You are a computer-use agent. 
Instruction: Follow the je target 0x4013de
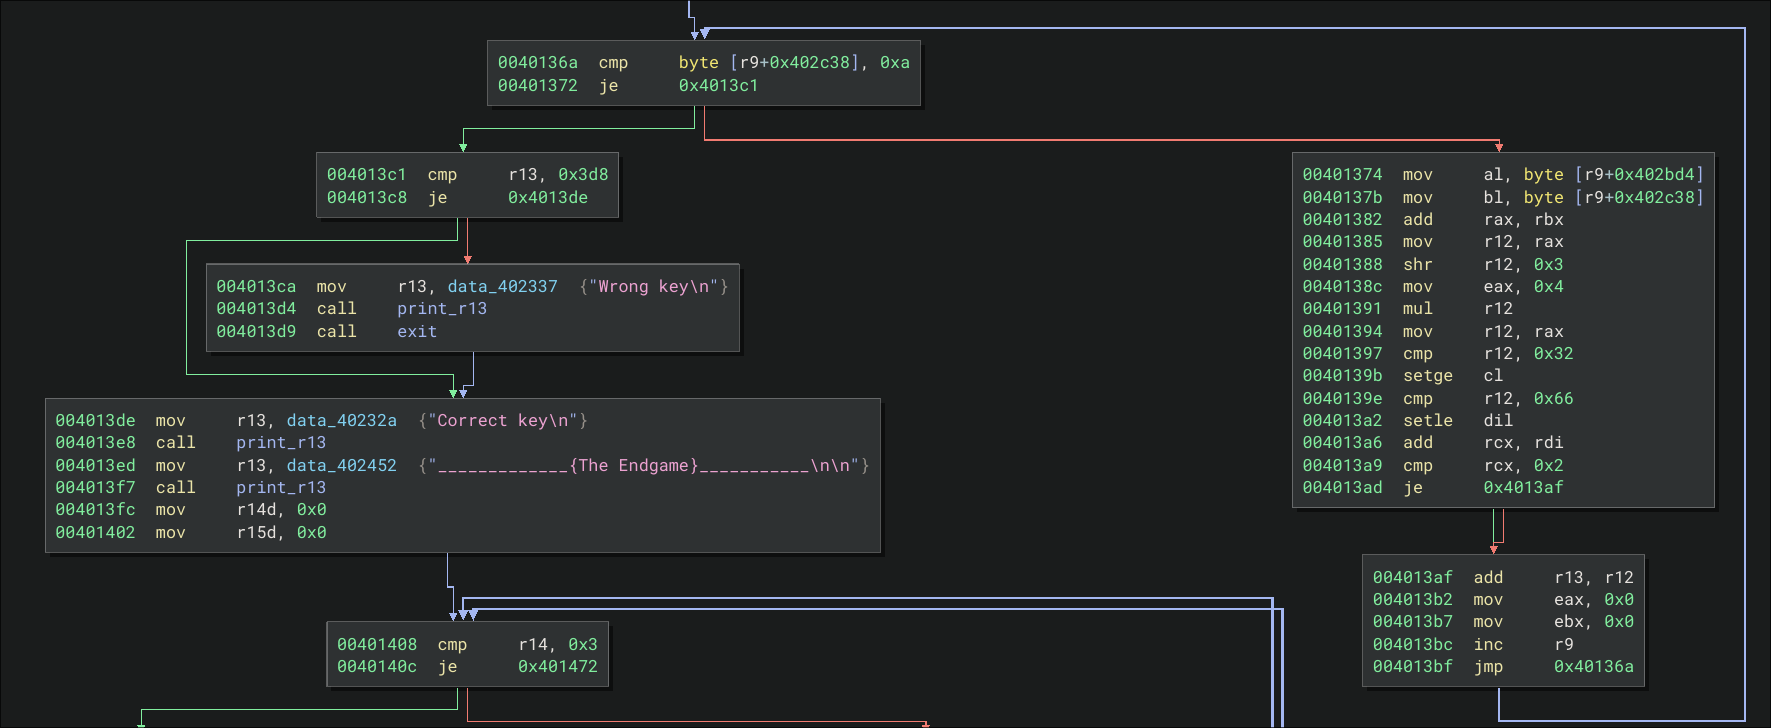(547, 198)
